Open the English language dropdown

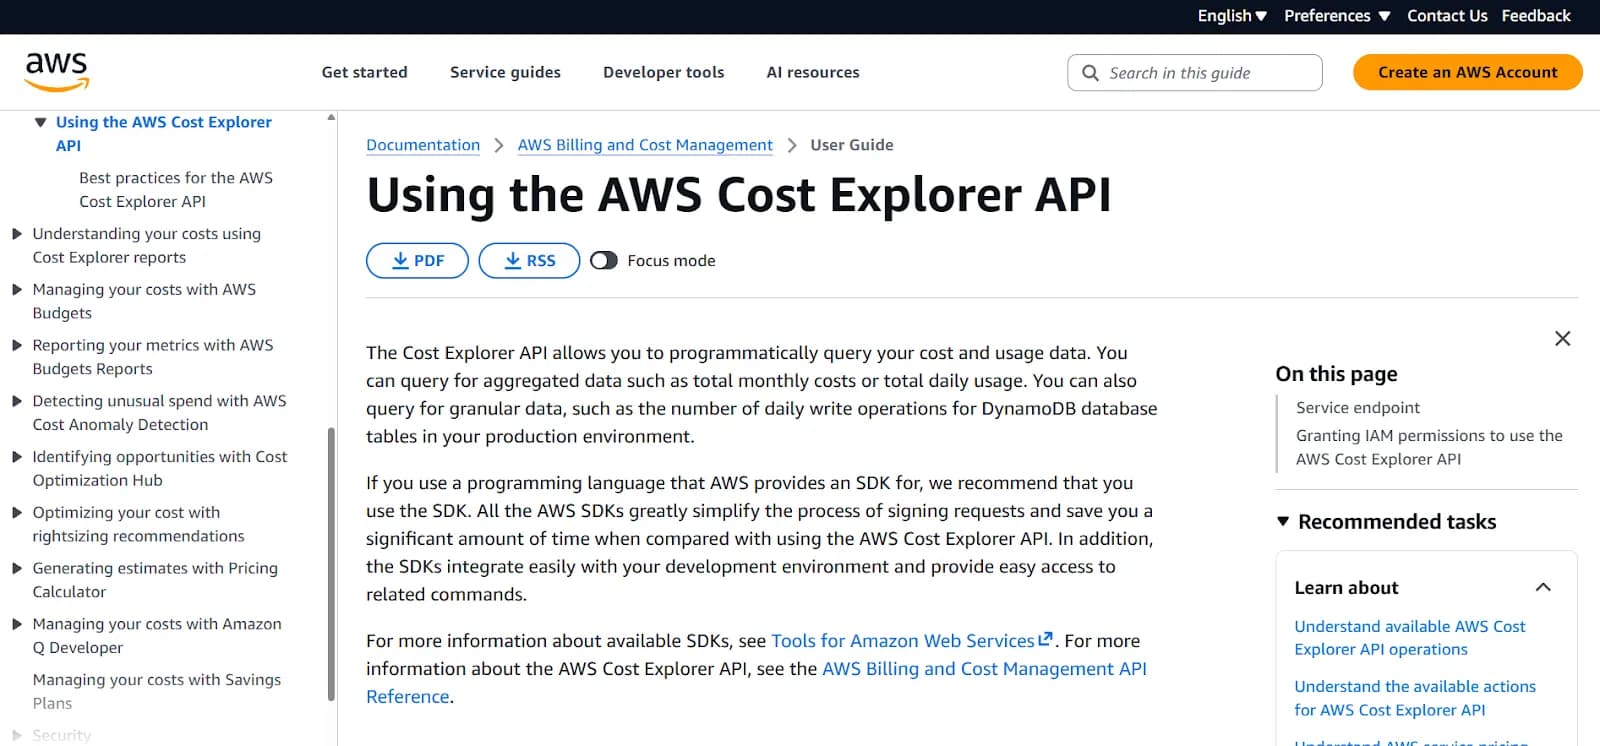click(1232, 16)
